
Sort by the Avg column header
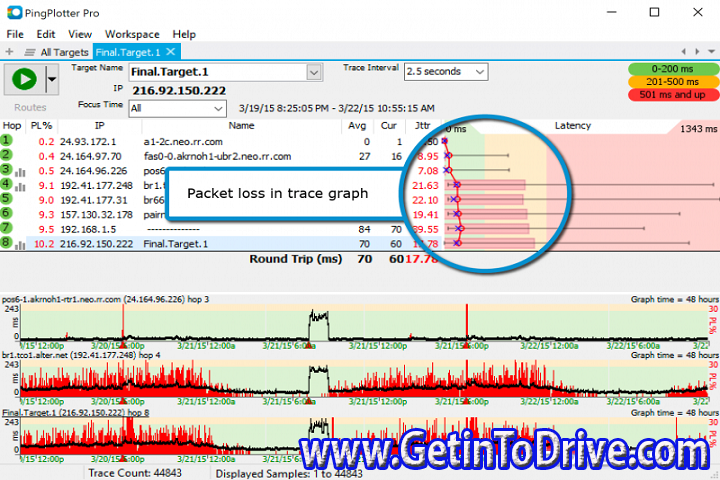coord(357,126)
